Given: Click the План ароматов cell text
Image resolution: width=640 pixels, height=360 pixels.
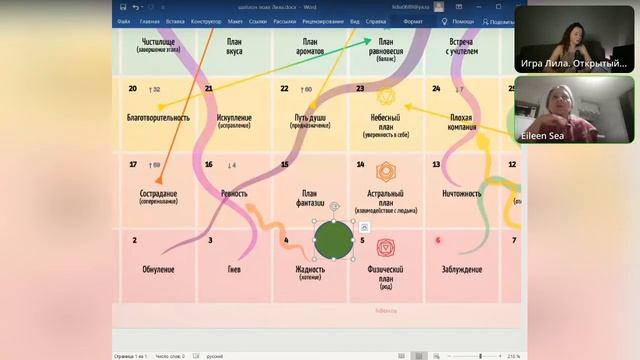Looking at the screenshot, I should coord(310,46).
